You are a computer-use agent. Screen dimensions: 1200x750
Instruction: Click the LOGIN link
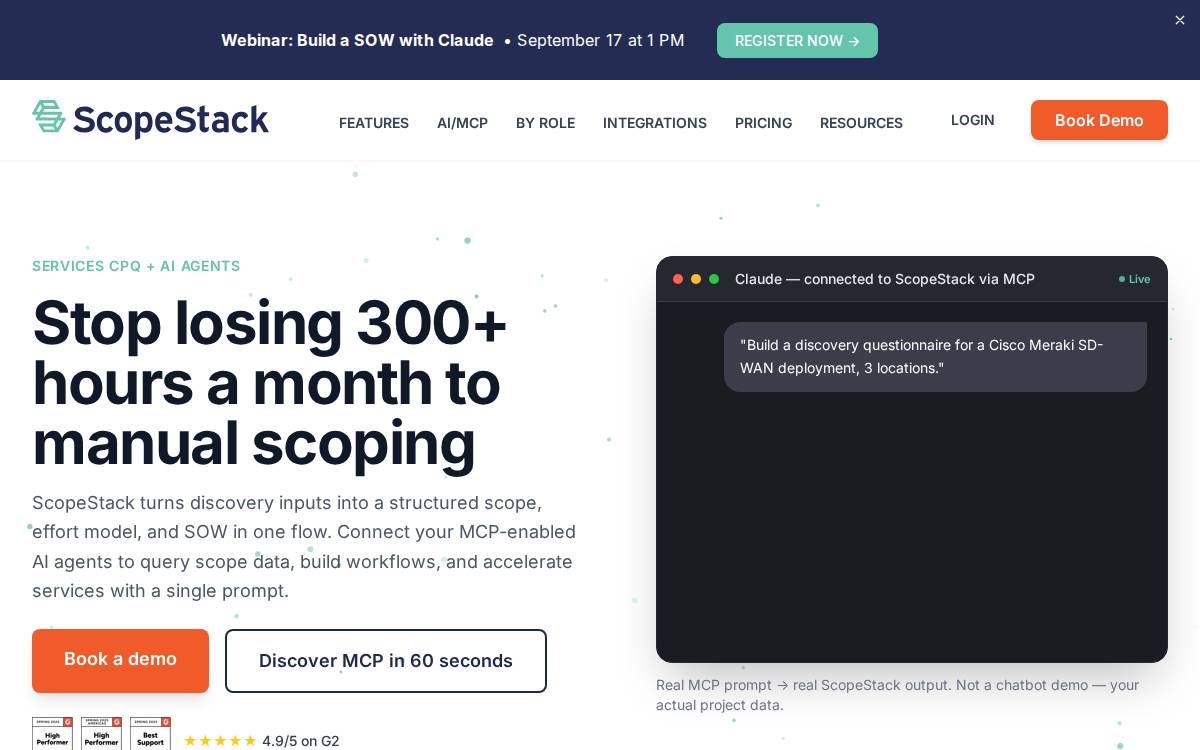click(972, 120)
